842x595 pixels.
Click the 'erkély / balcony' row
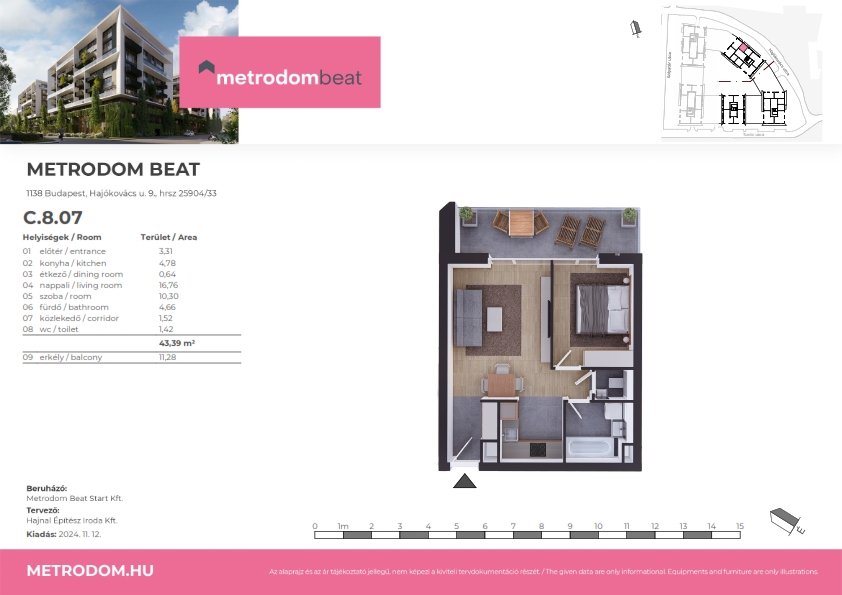point(132,357)
